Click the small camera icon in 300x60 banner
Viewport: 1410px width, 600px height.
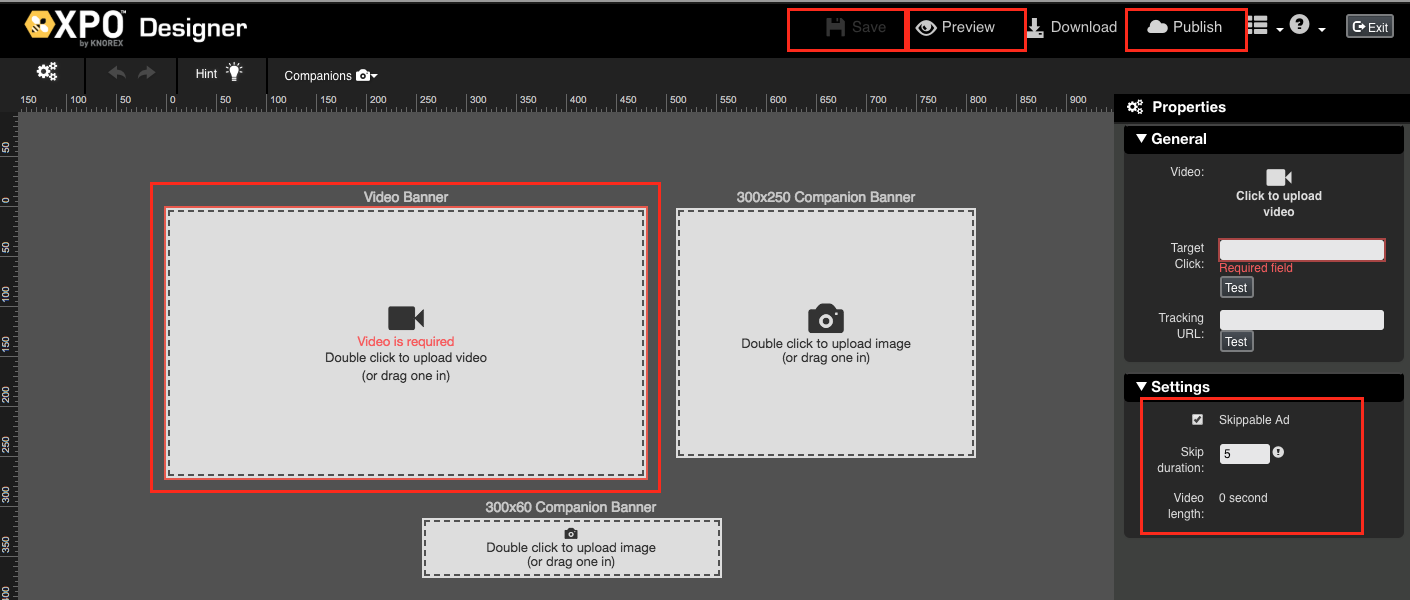571,534
